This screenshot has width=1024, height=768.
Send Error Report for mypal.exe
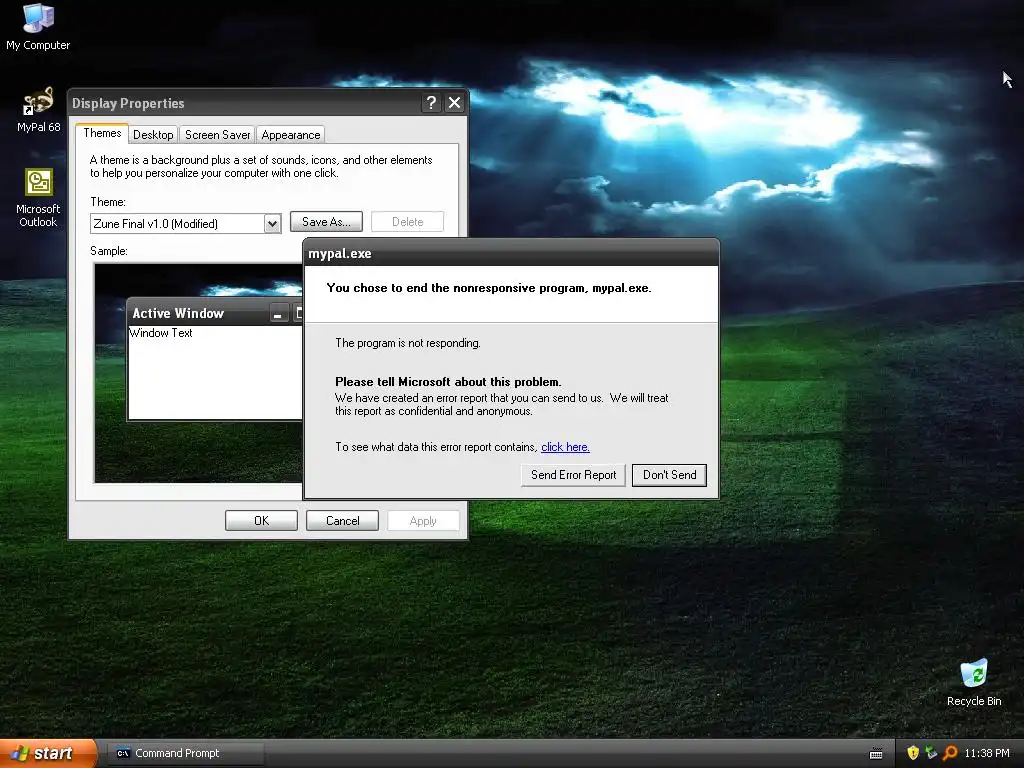[573, 475]
